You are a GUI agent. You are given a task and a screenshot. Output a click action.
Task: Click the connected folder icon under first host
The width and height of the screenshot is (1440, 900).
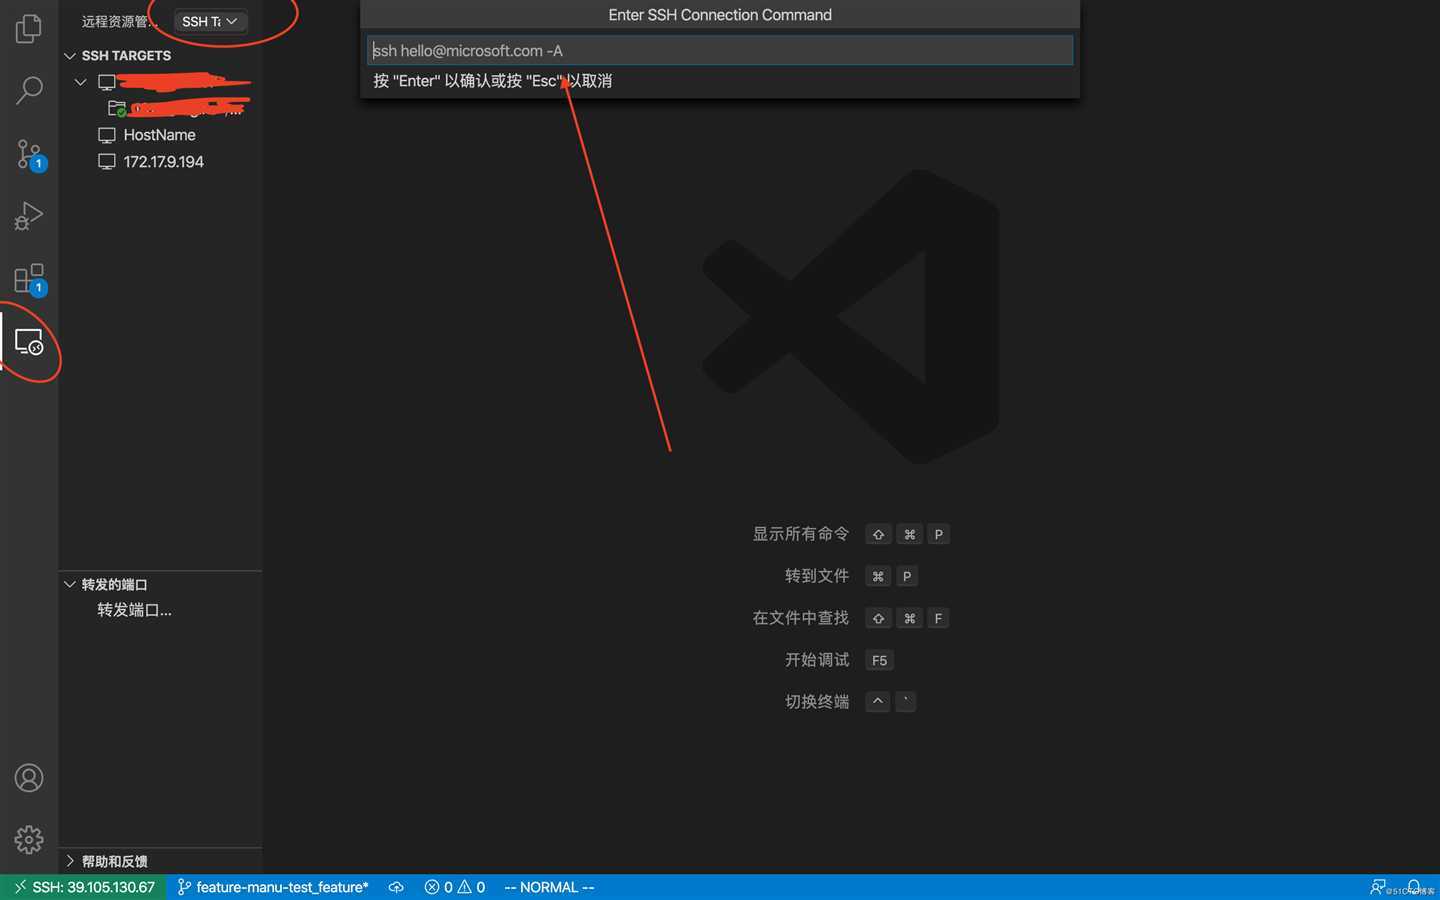(x=117, y=108)
